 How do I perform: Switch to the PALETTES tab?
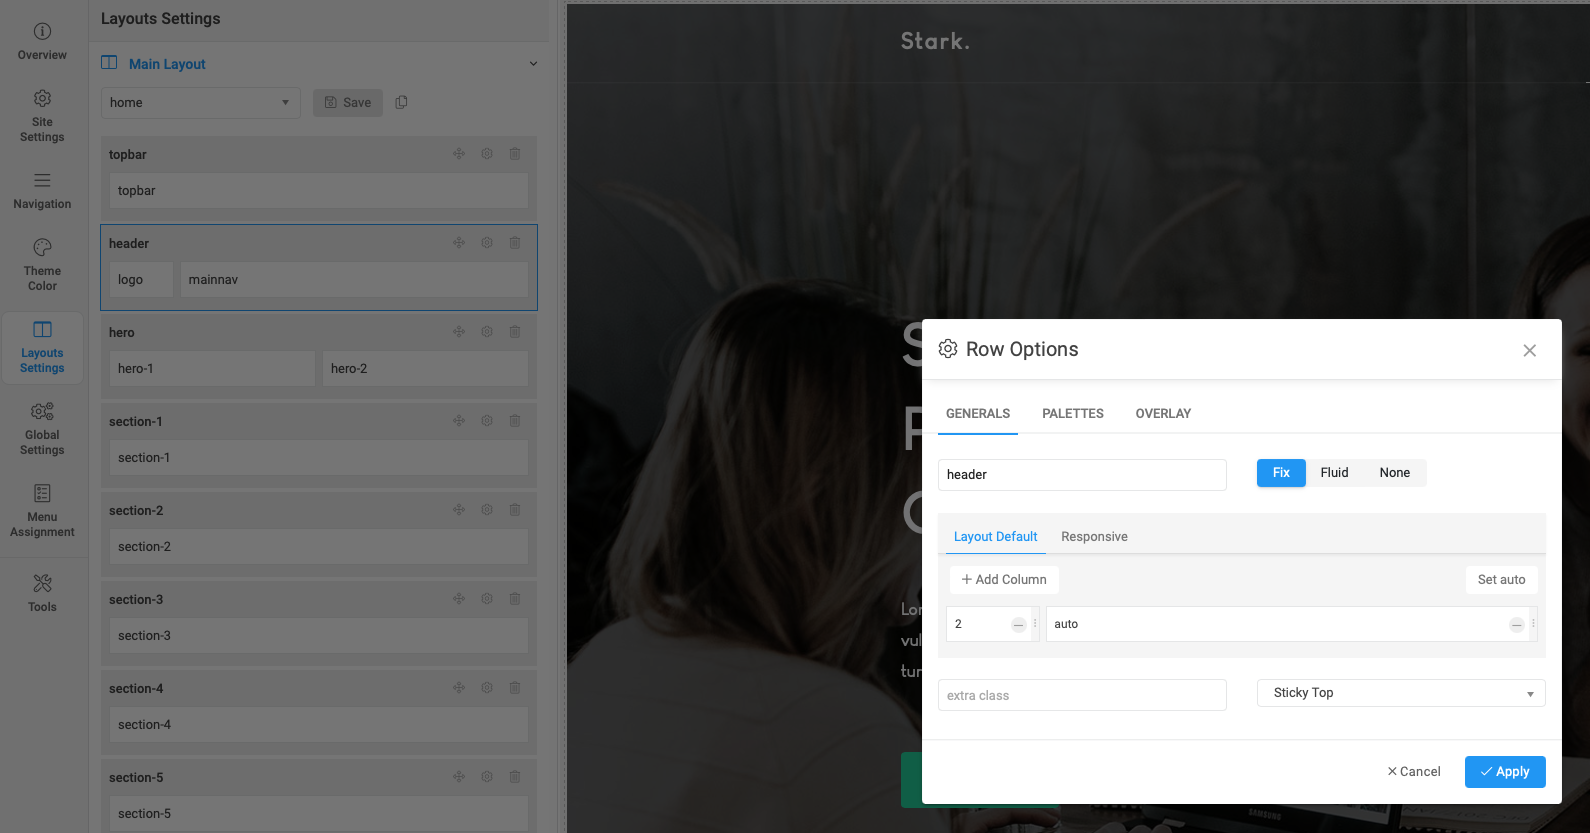click(1073, 414)
